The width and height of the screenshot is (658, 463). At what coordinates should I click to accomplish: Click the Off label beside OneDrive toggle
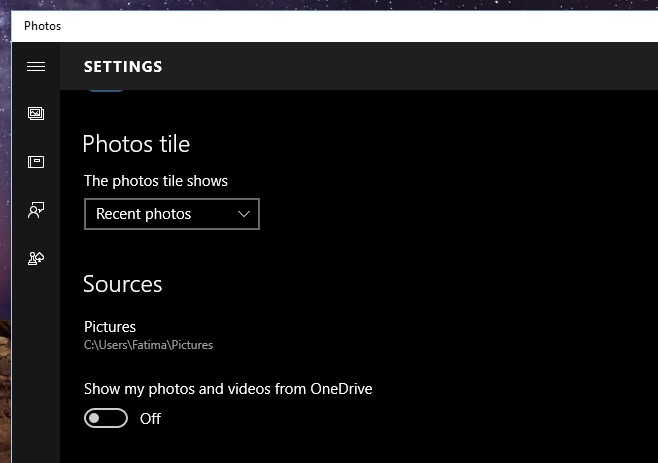tap(150, 419)
